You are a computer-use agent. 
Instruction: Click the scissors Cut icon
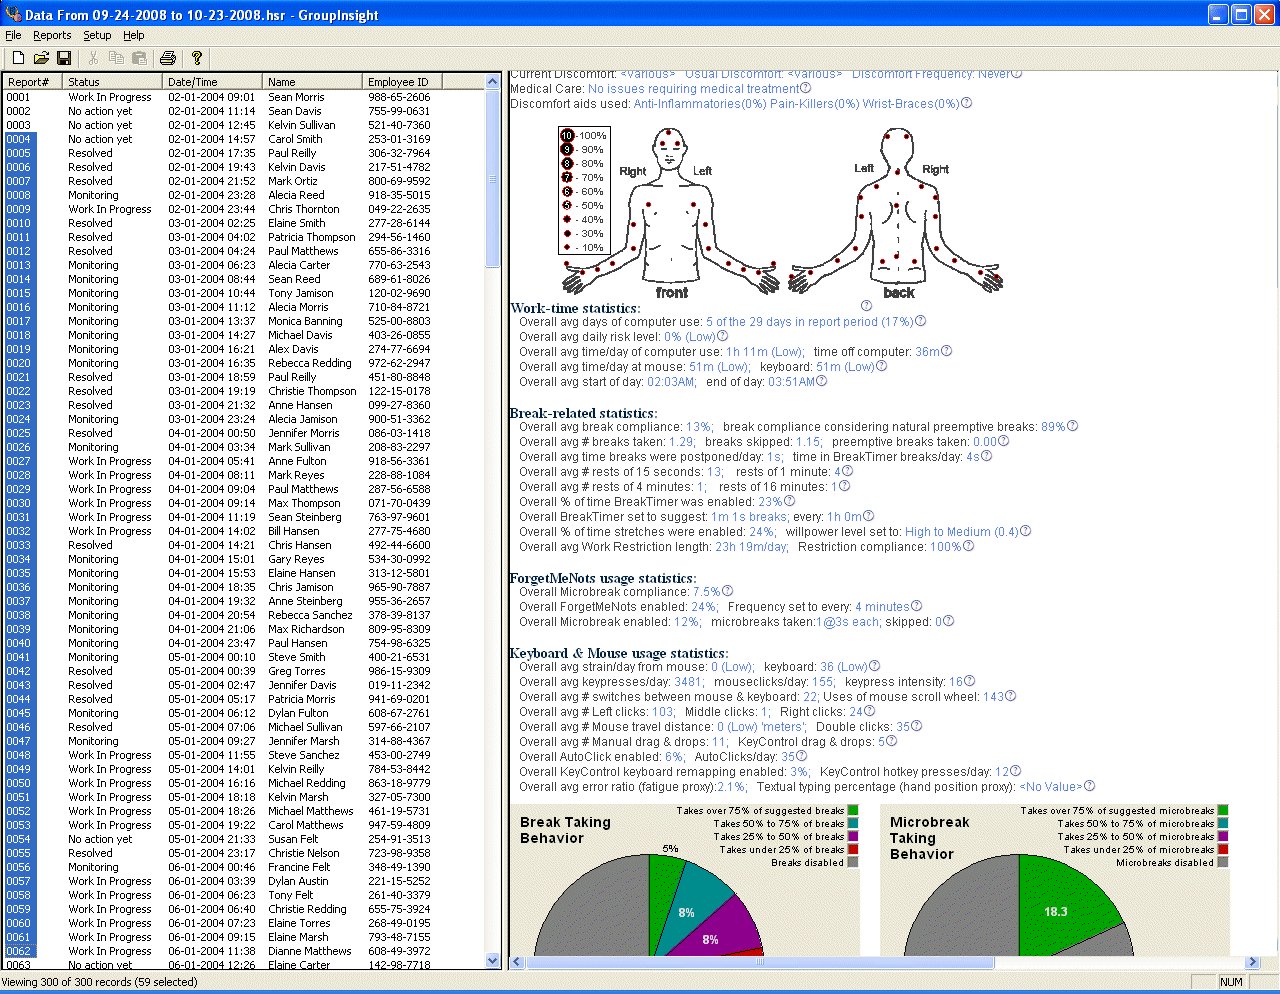(93, 59)
